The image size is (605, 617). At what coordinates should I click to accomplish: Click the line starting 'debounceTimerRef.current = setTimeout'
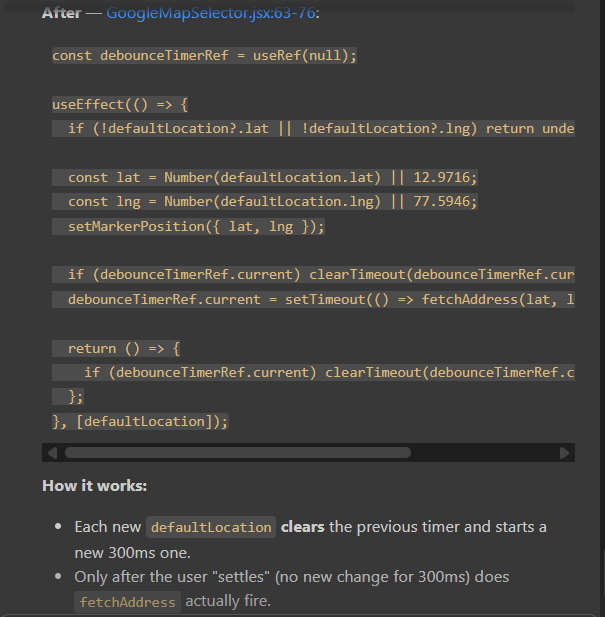pyautogui.click(x=313, y=299)
